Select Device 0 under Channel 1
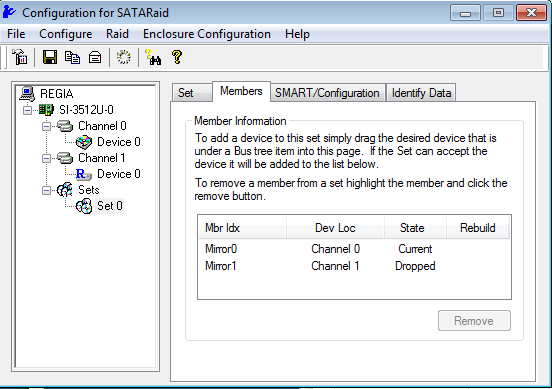Image resolution: width=552 pixels, height=389 pixels. coord(119,174)
